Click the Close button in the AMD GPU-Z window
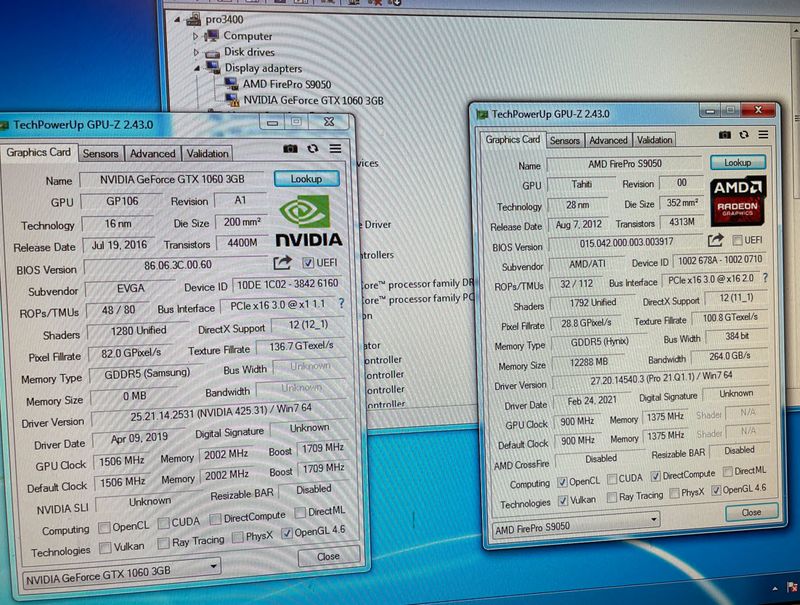 752,512
